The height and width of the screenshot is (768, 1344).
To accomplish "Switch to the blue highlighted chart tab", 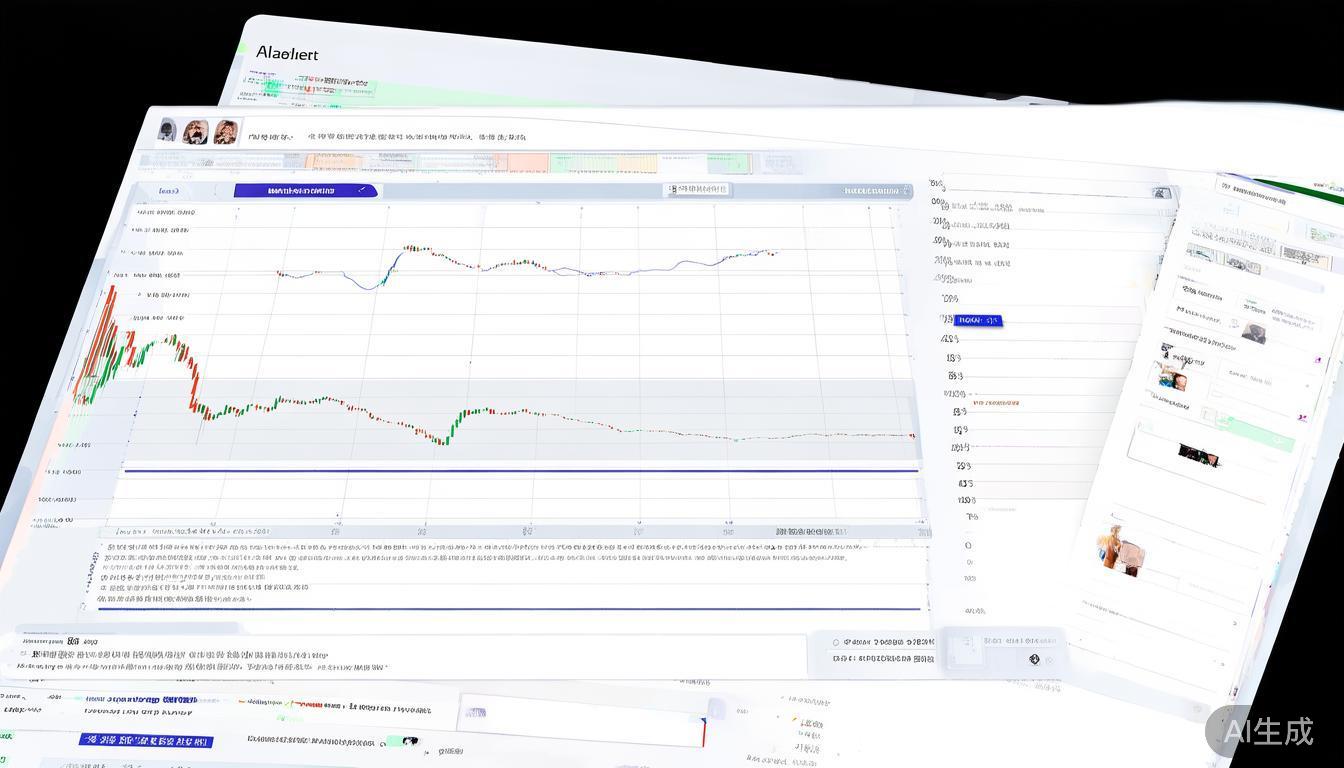I will coord(305,190).
